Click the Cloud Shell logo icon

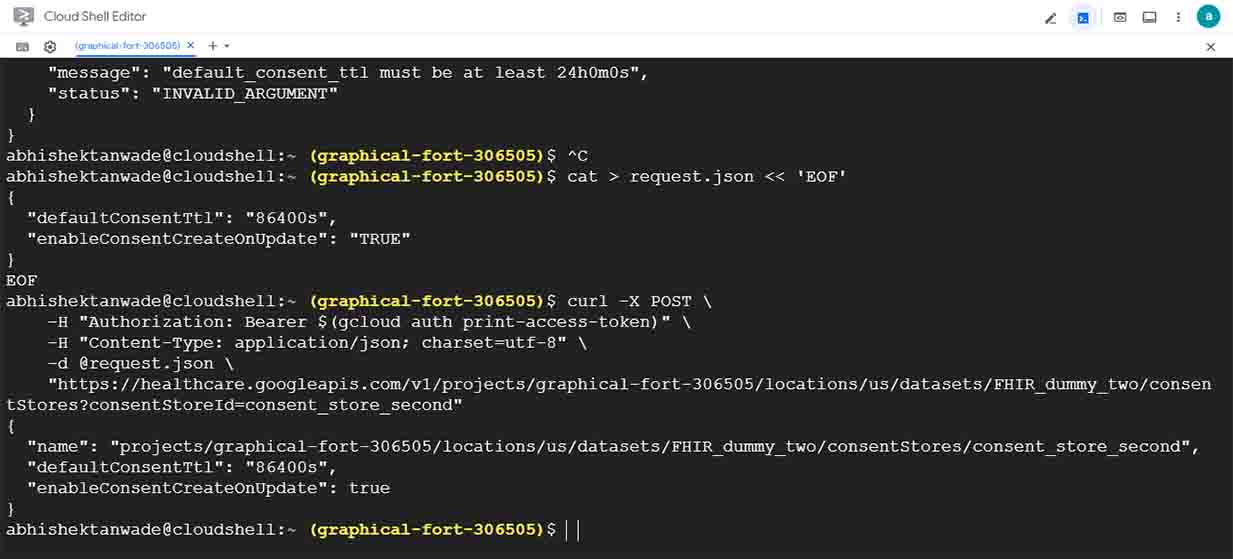point(23,17)
